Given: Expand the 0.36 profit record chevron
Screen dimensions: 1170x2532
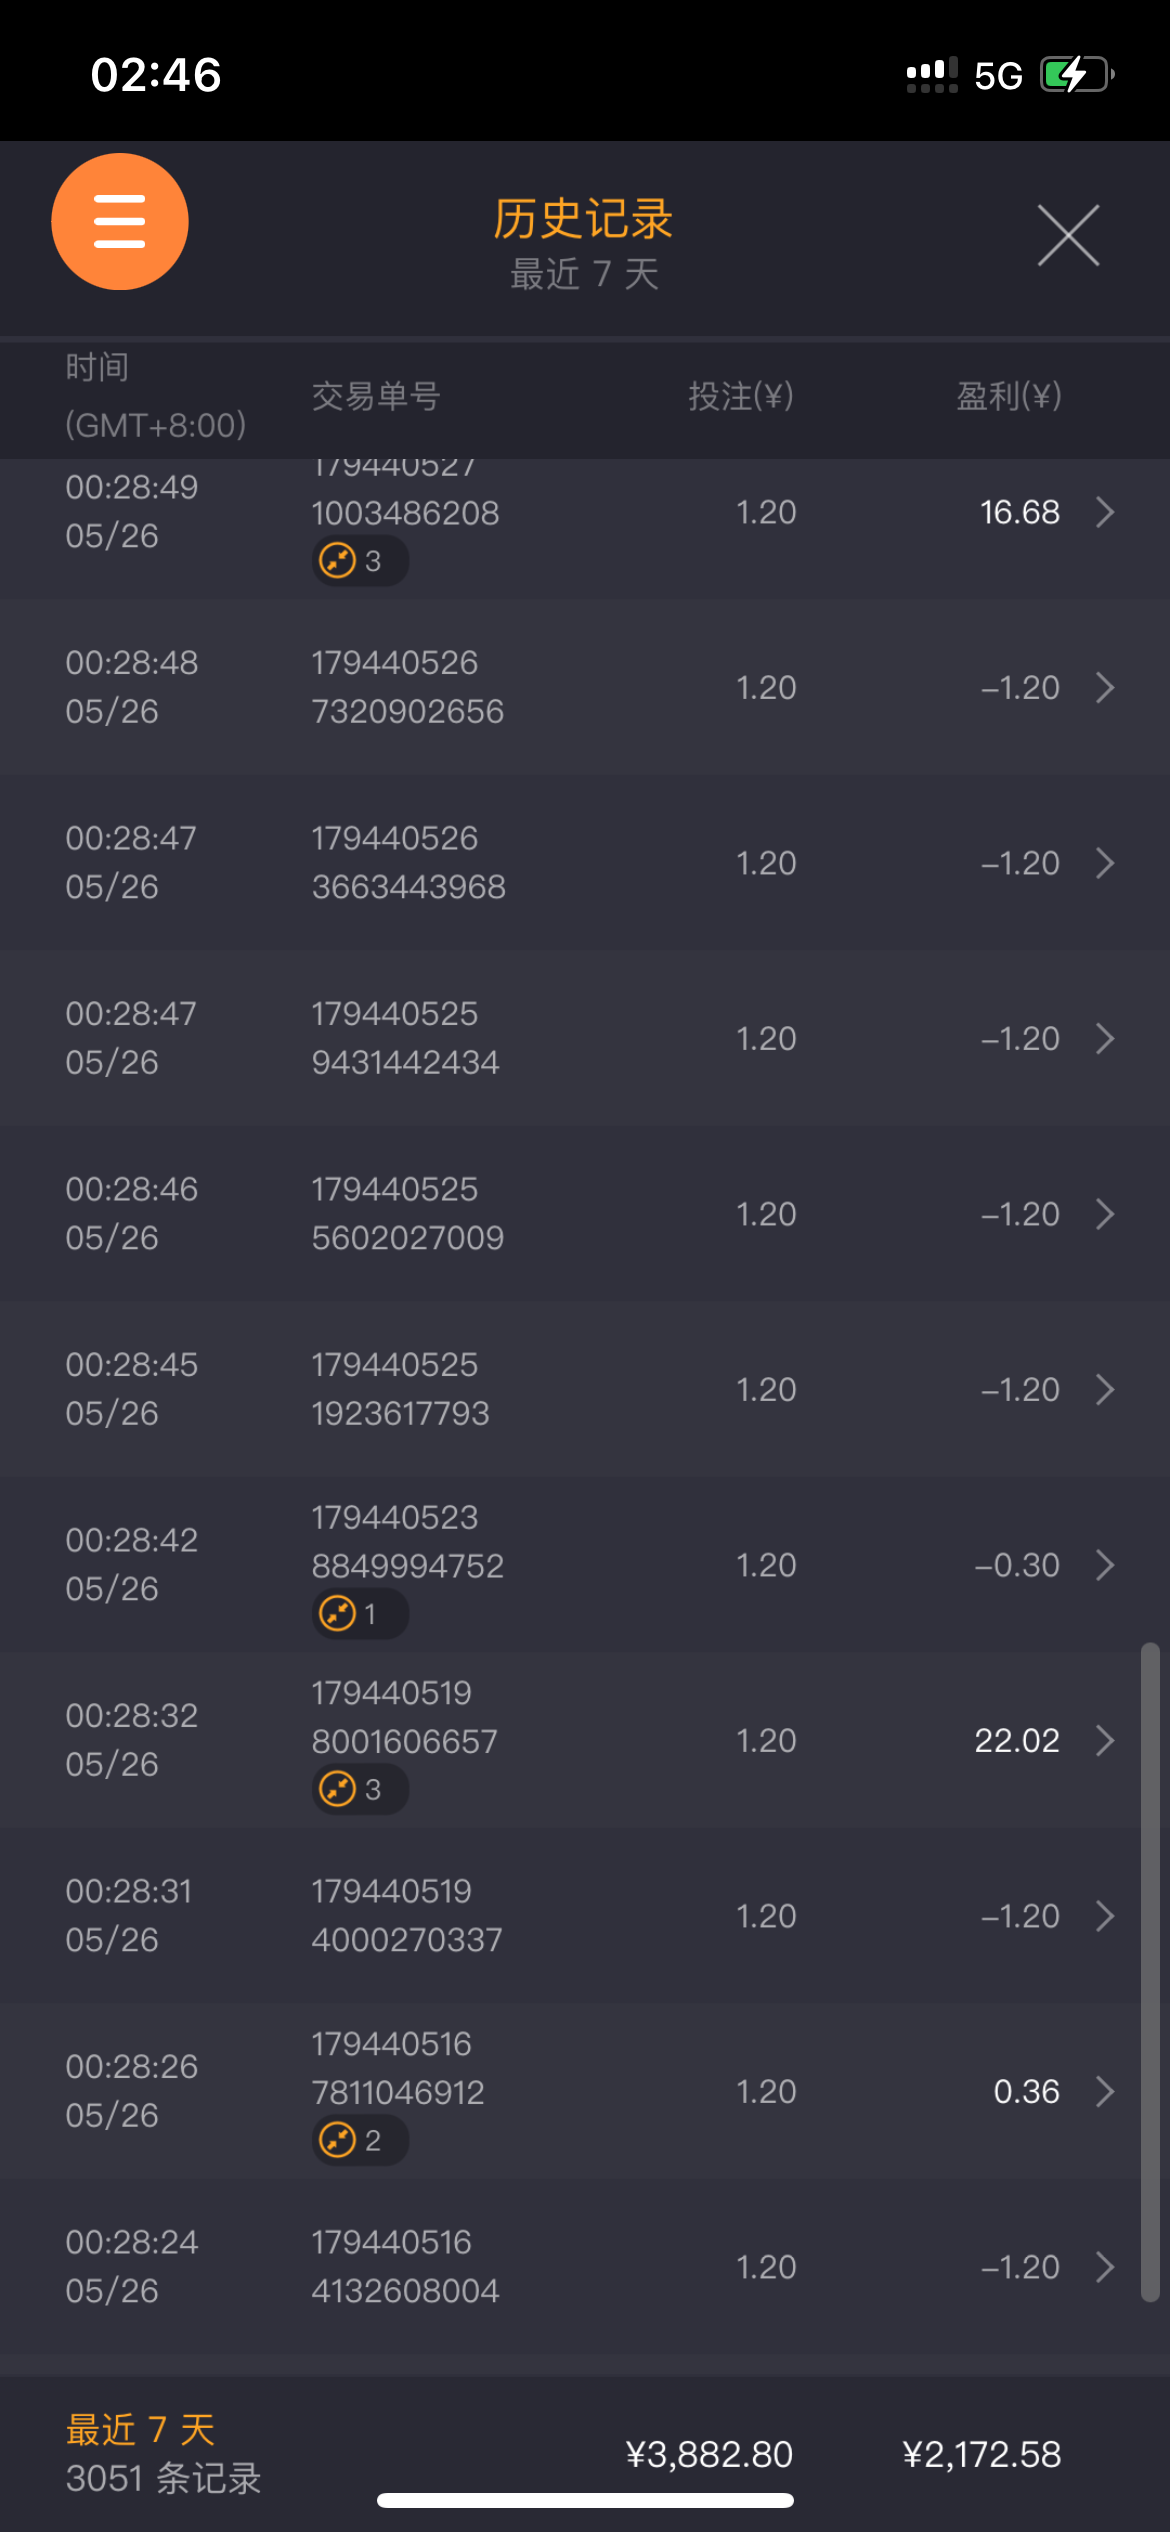Looking at the screenshot, I should pyautogui.click(x=1104, y=2092).
